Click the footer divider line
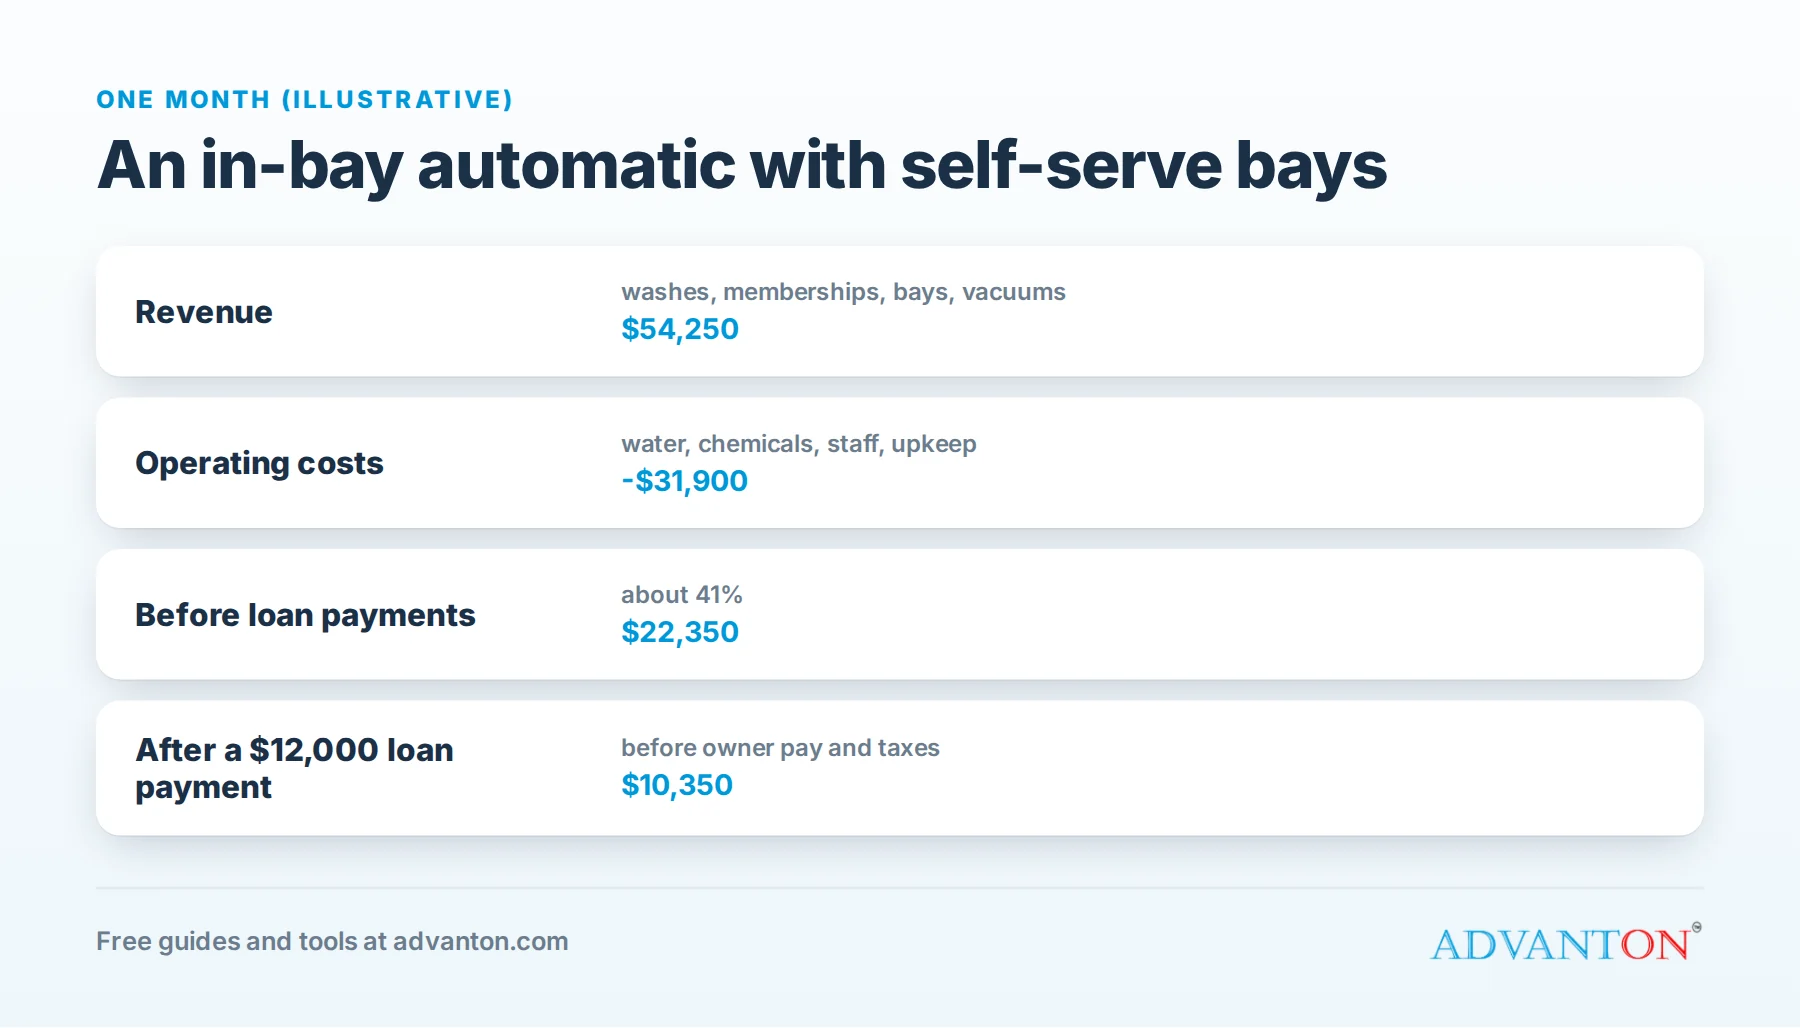1800x1028 pixels. 900,888
